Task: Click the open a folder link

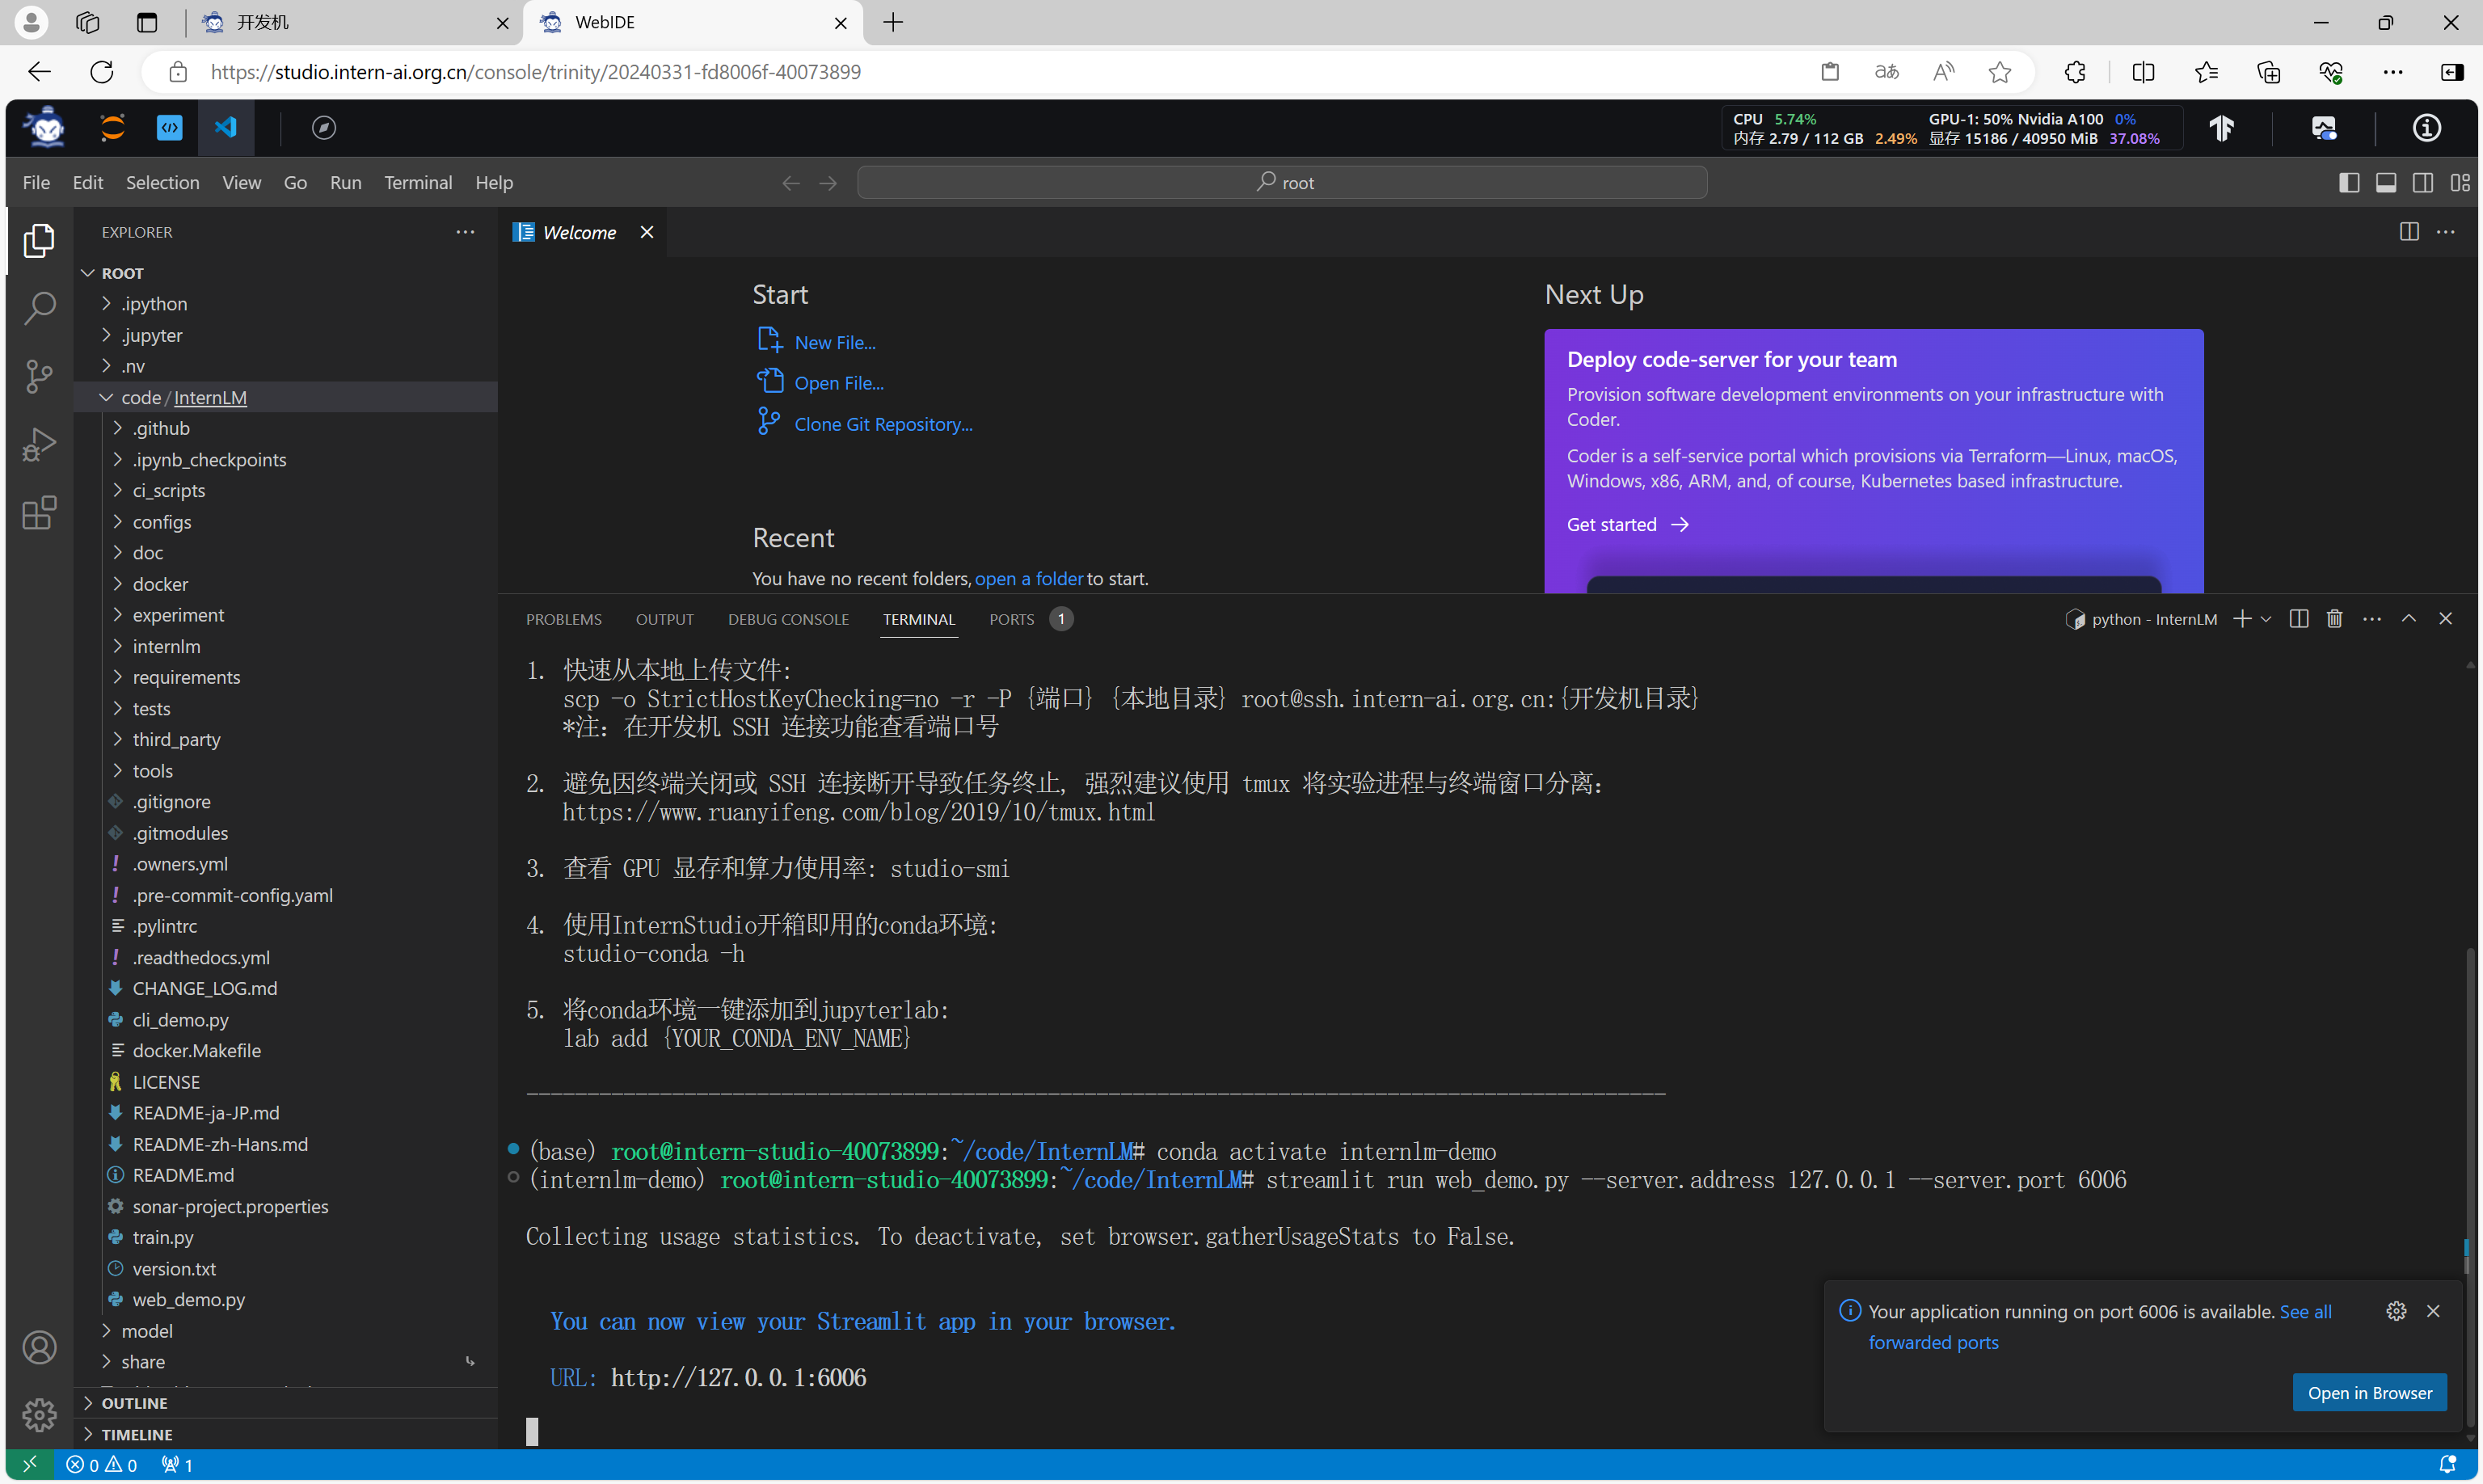Action: pyautogui.click(x=1028, y=578)
